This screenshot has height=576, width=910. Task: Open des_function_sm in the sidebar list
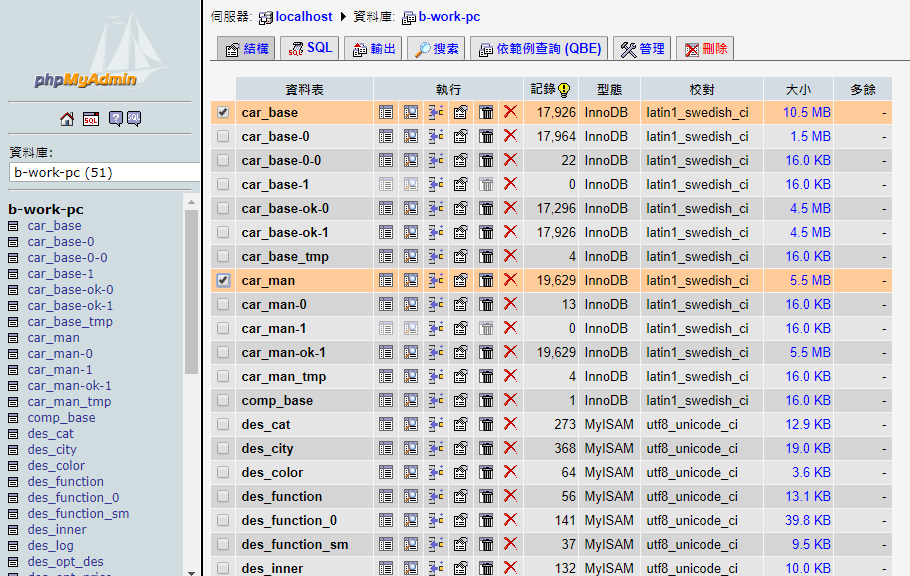coord(78,513)
